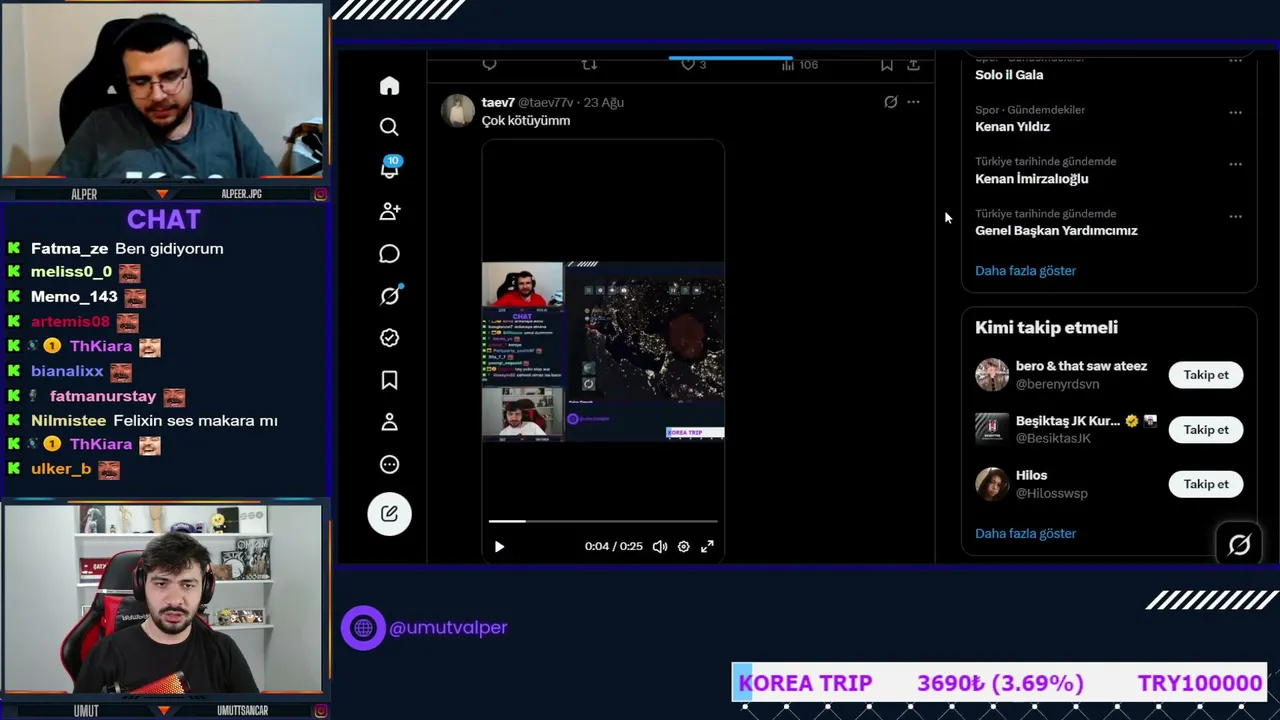Click the @umutvalper overlay text

pos(448,628)
